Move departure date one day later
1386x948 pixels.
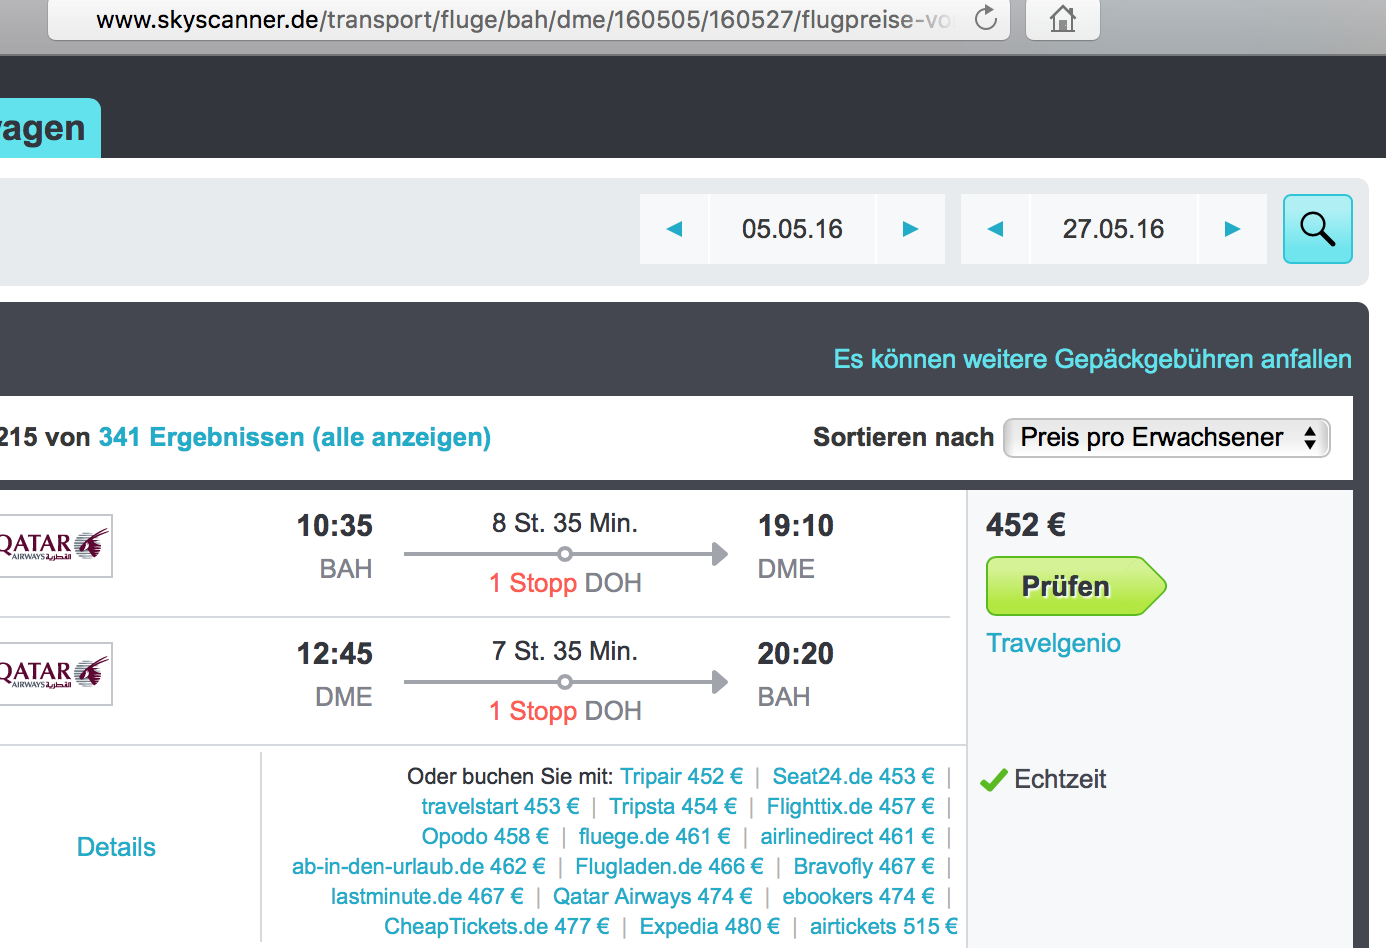(910, 229)
